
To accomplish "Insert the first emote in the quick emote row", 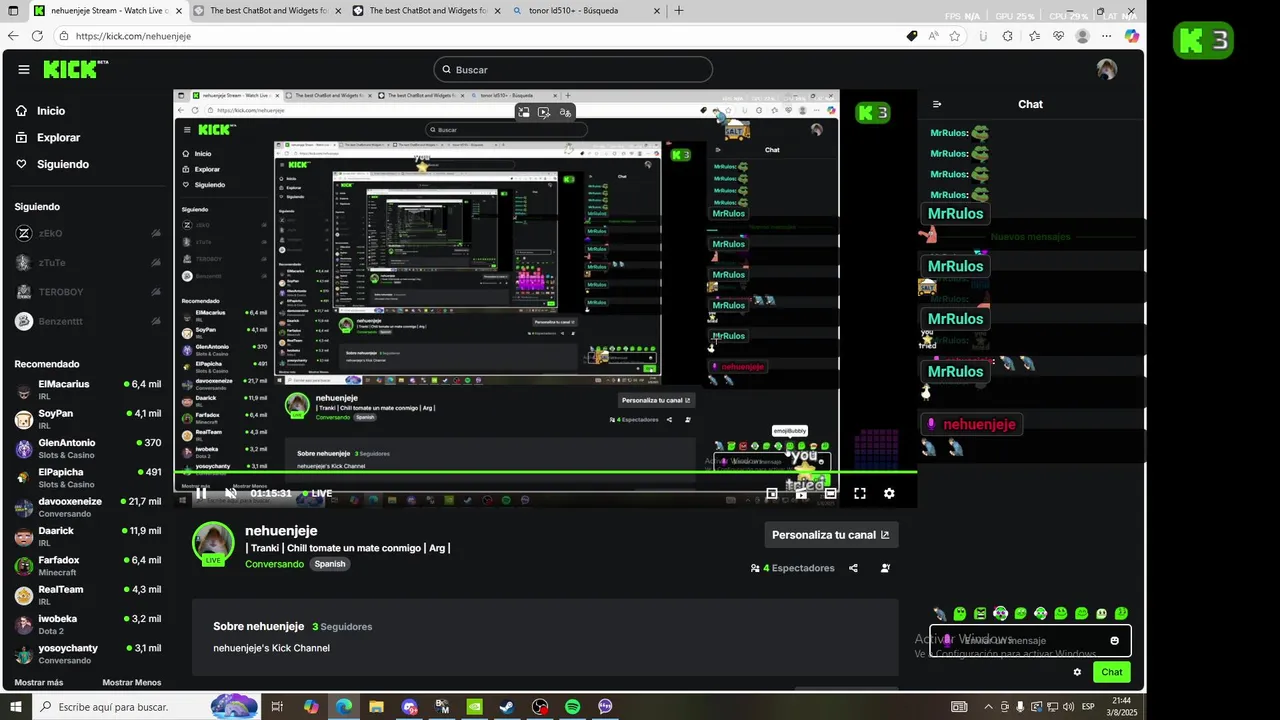I will click(939, 614).
